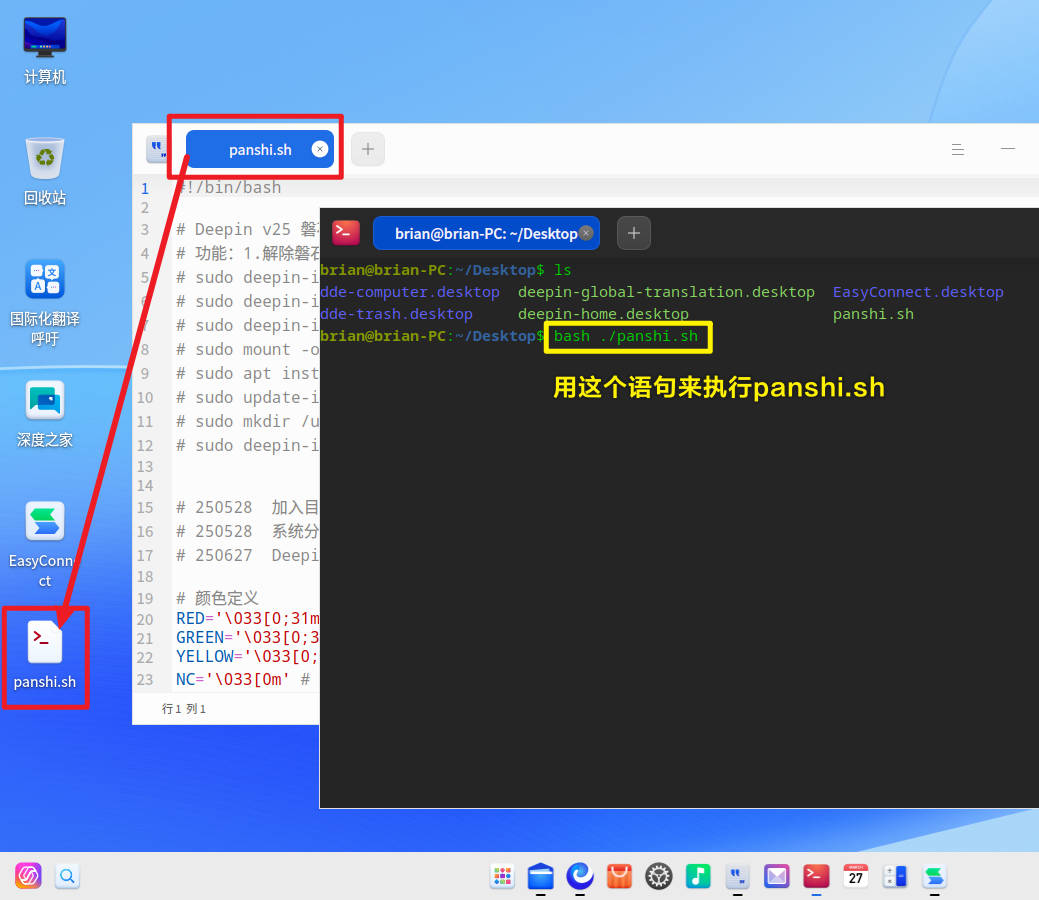1039x900 pixels.
Task: Click the RED= variable line in editor
Action: click(247, 618)
